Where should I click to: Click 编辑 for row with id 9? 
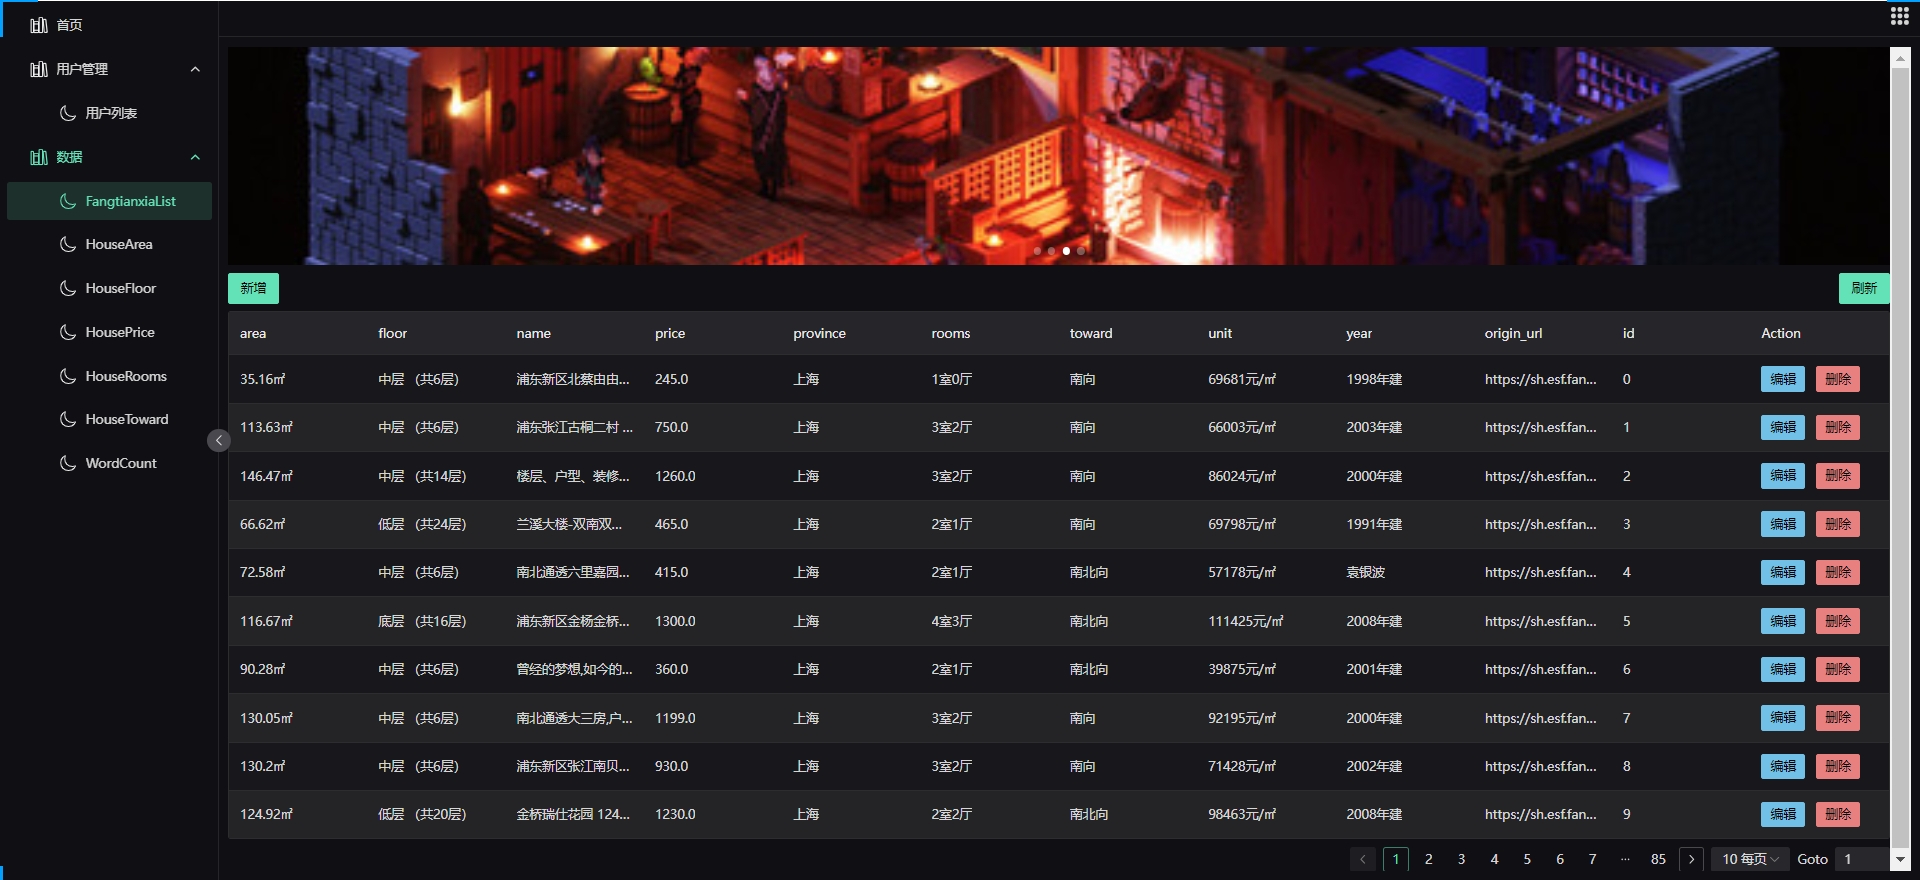click(x=1783, y=814)
